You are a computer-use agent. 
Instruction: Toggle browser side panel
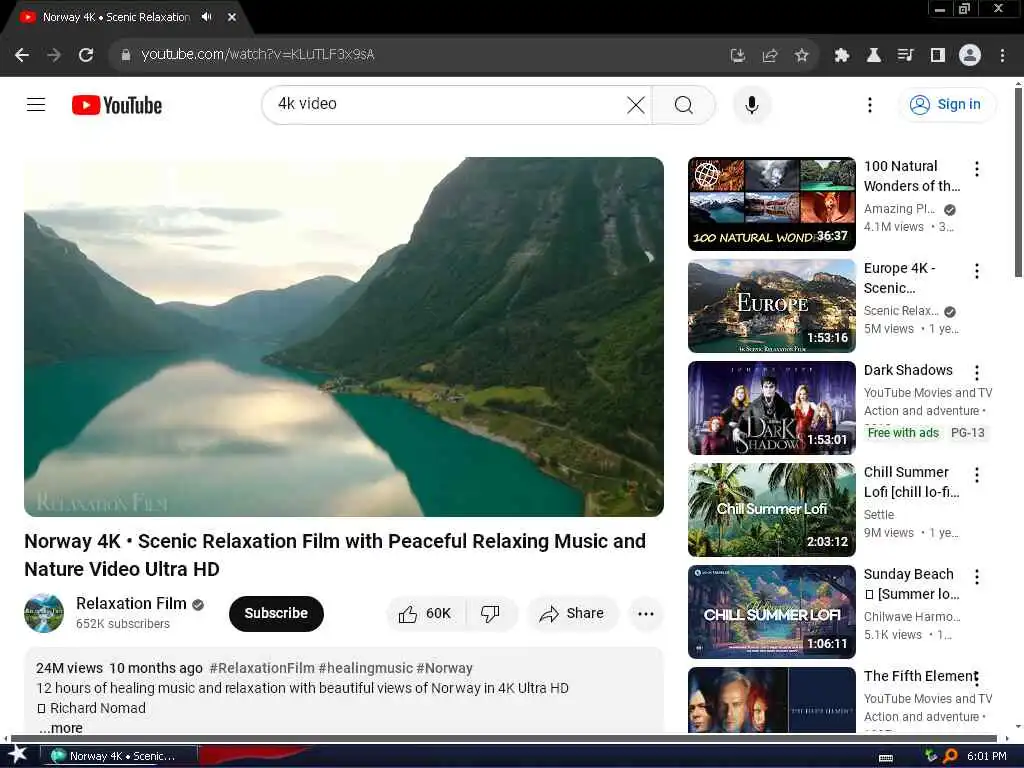pyautogui.click(x=937, y=55)
